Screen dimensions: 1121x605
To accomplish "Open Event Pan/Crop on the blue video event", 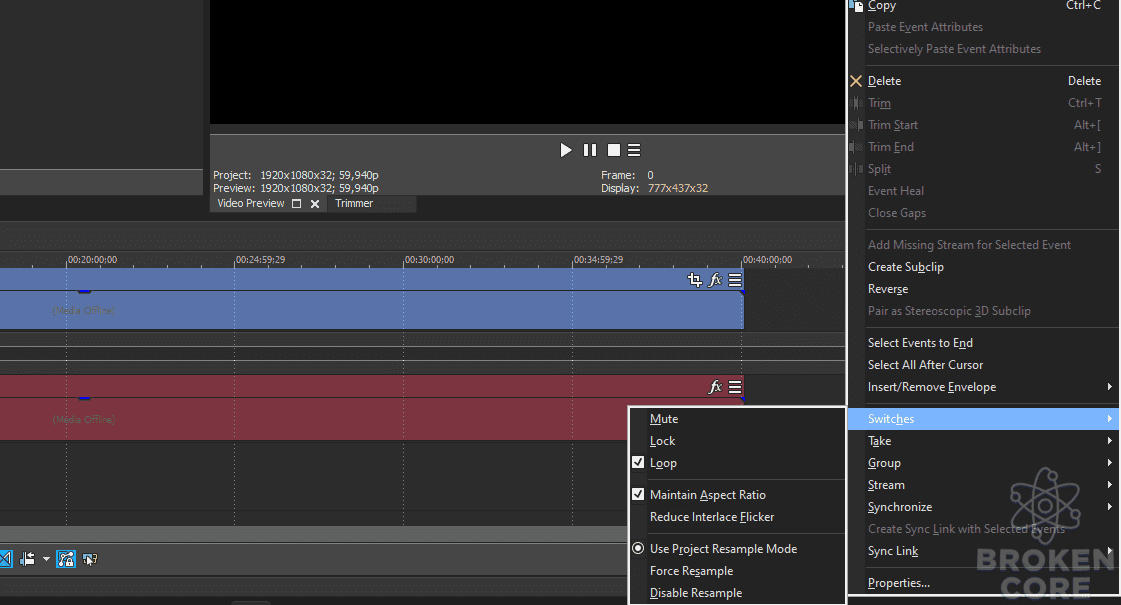I will [694, 280].
